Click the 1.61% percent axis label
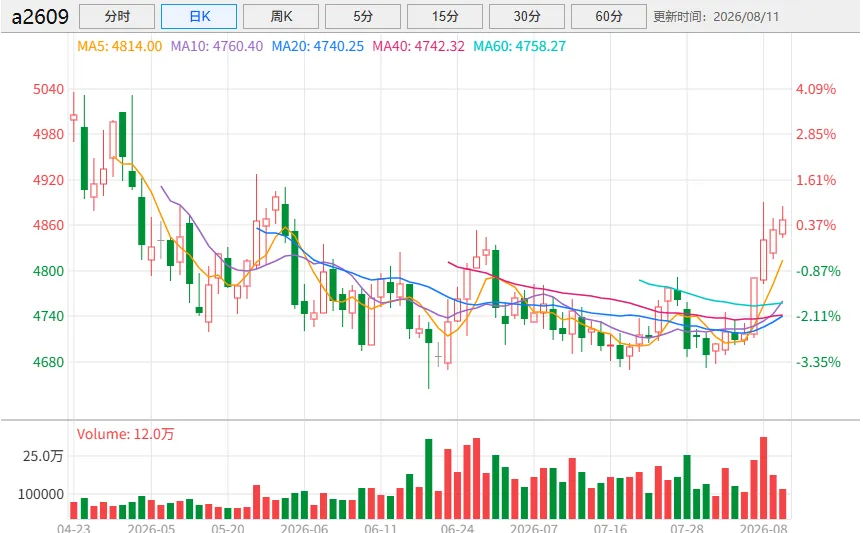This screenshot has height=533, width=863. [816, 180]
